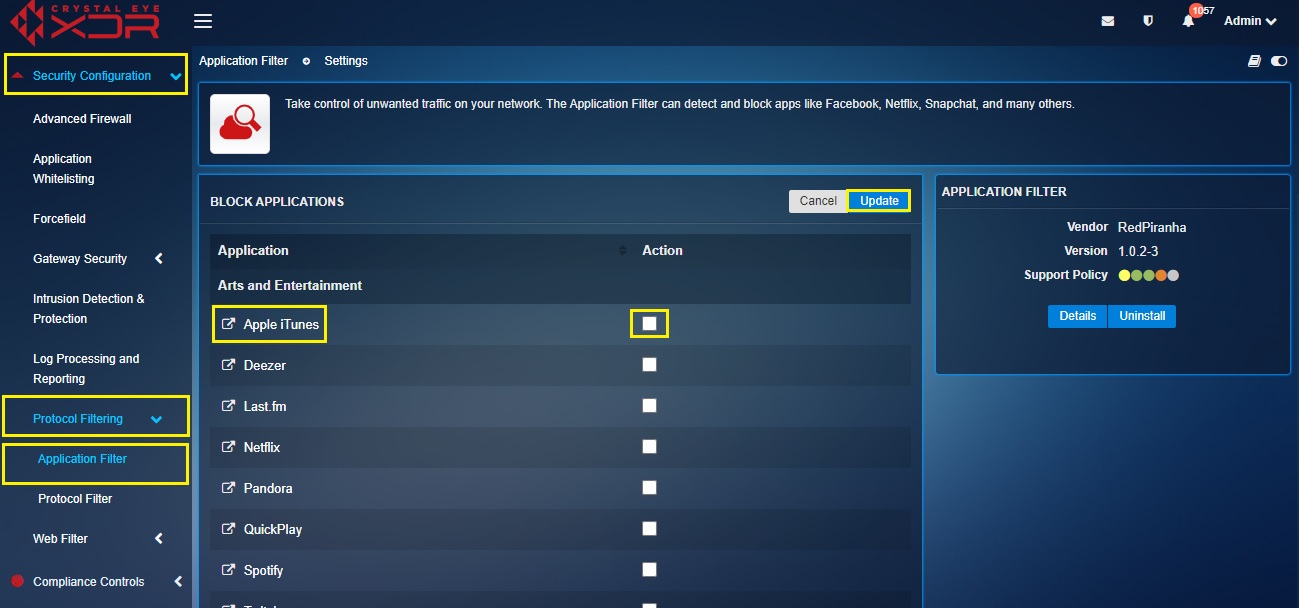Click the Application Filter cloud magnifier icon
Image resolution: width=1299 pixels, height=608 pixels.
240,124
